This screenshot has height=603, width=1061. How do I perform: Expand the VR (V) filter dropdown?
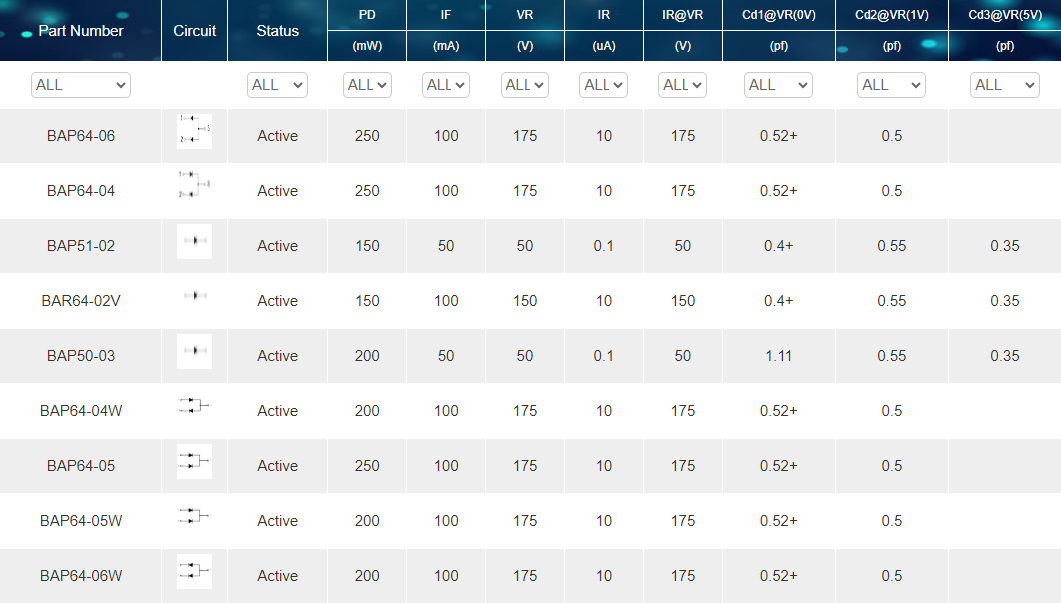click(524, 85)
